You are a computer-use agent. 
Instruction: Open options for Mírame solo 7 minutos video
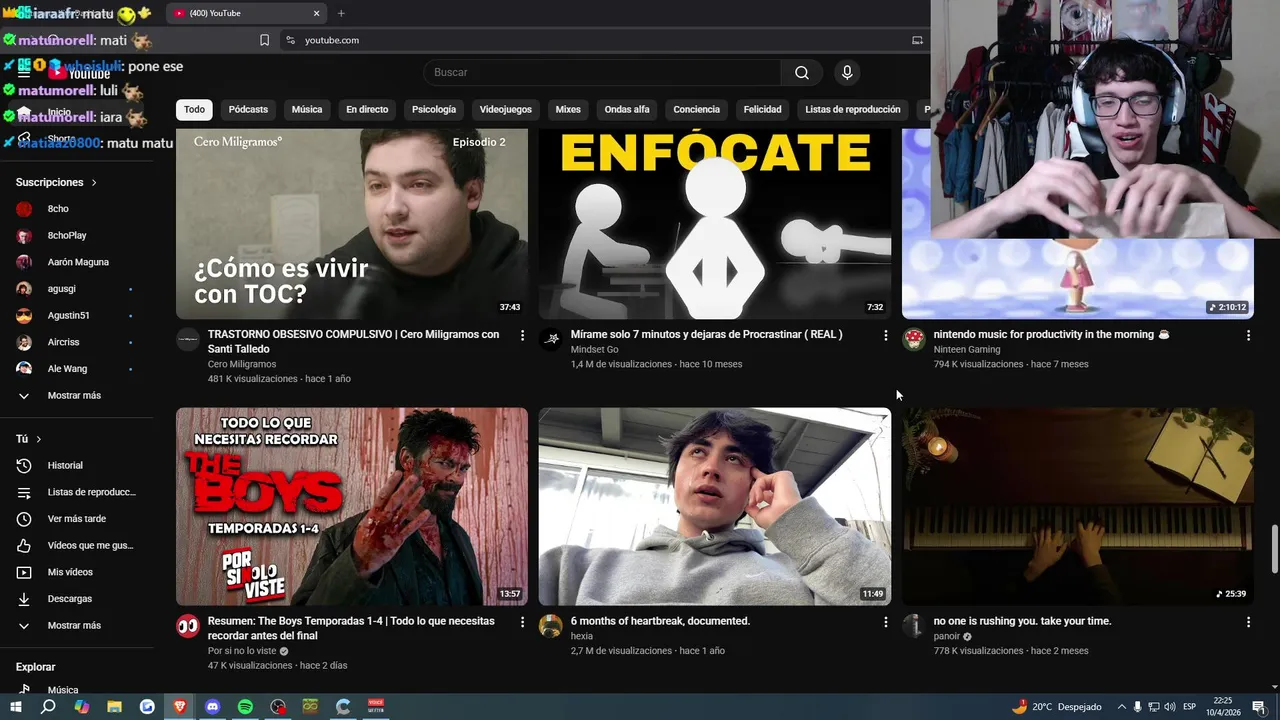885,335
